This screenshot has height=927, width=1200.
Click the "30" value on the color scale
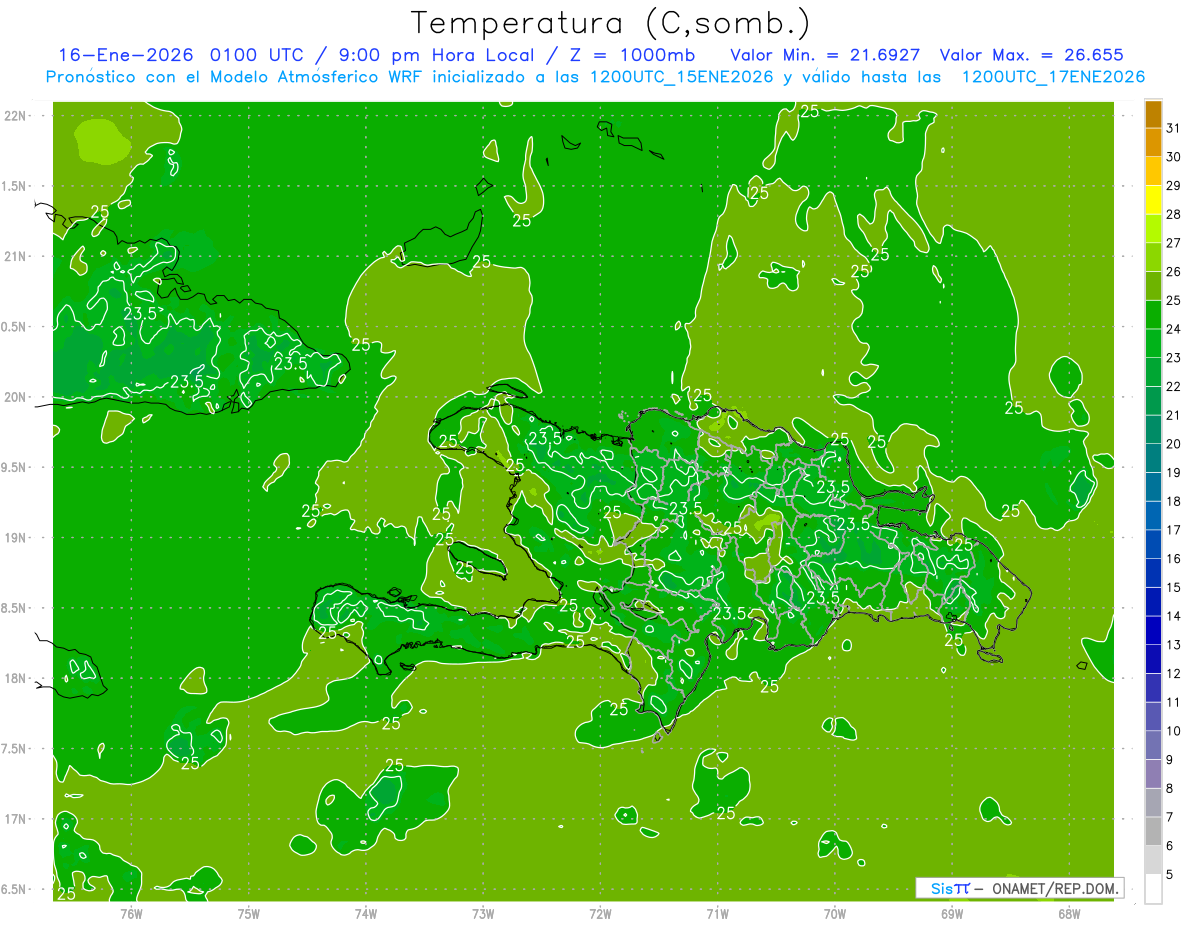[x=1174, y=157]
